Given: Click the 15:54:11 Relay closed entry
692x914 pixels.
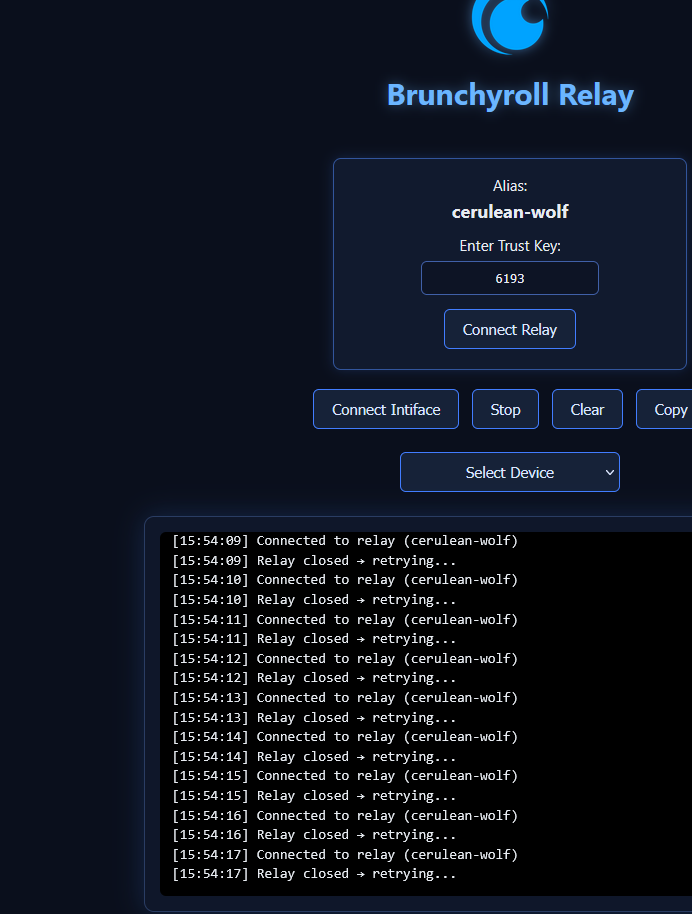Looking at the screenshot, I should 314,639.
